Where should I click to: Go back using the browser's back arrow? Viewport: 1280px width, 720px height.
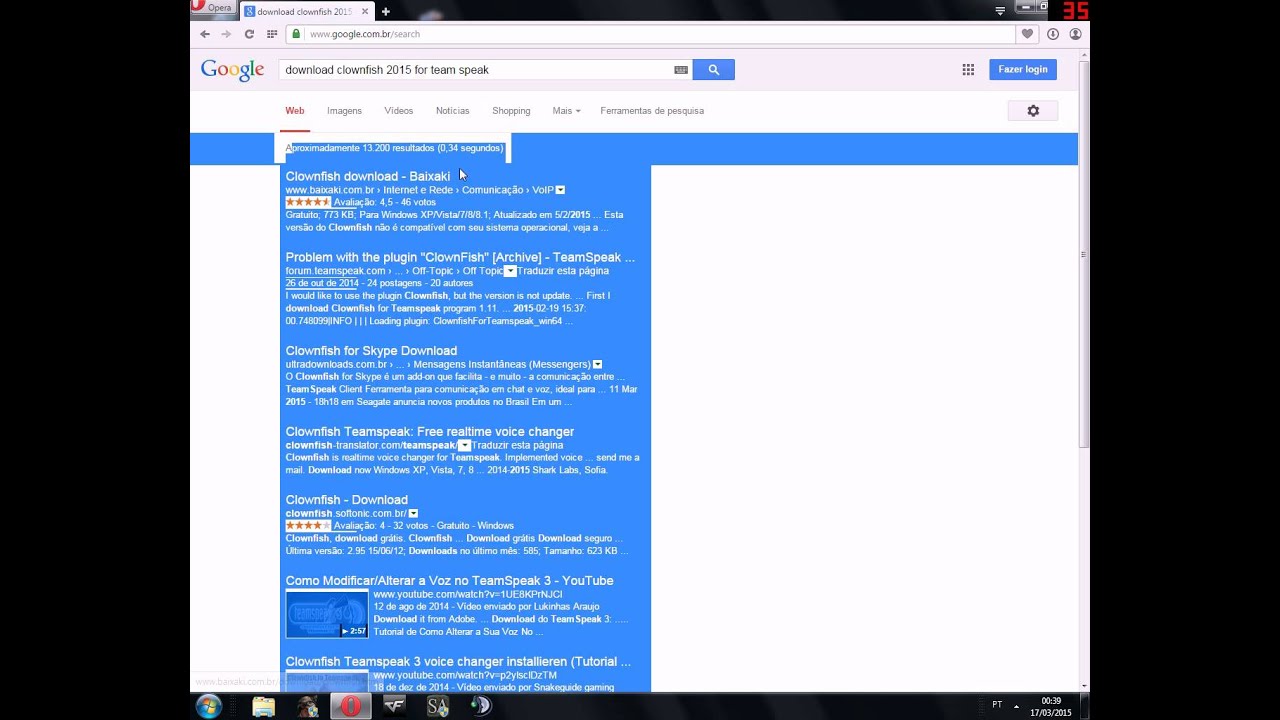[205, 34]
